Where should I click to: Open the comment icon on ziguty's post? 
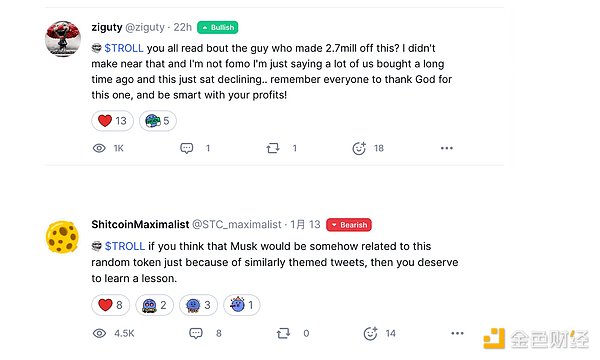pos(187,148)
